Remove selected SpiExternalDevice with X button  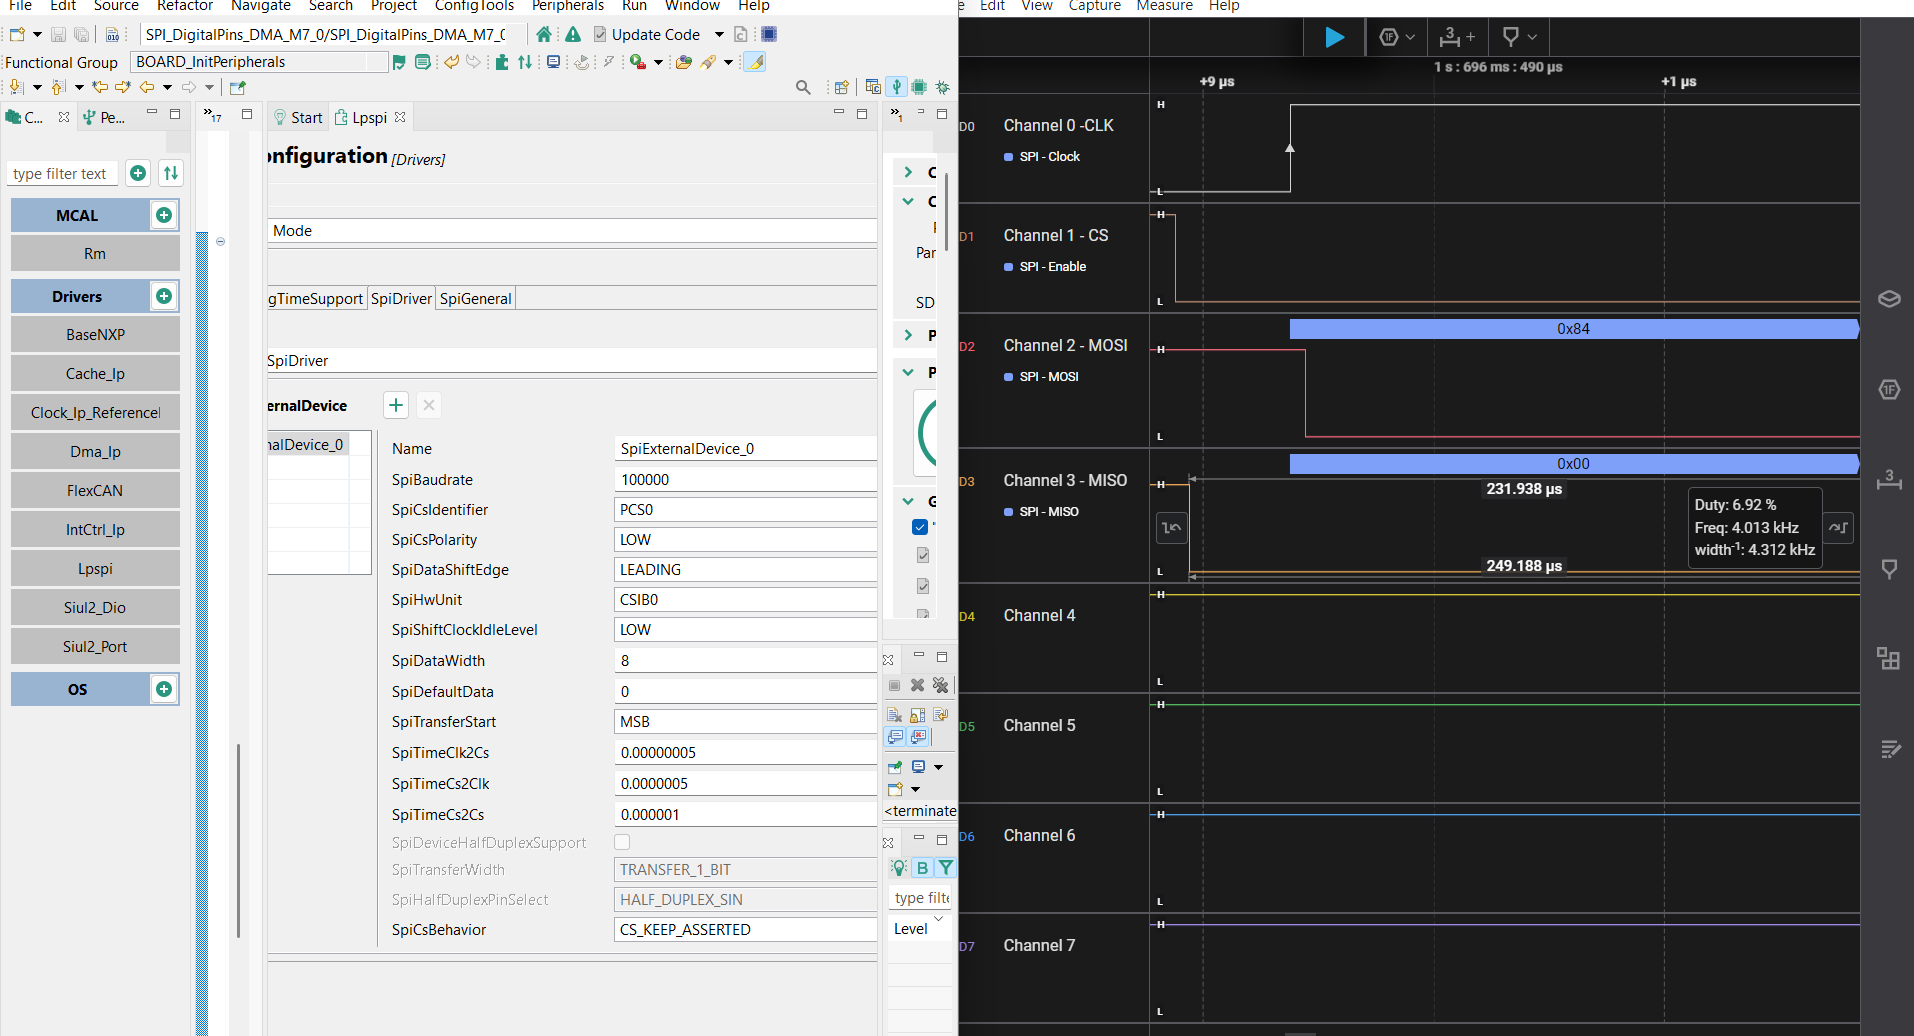point(429,405)
